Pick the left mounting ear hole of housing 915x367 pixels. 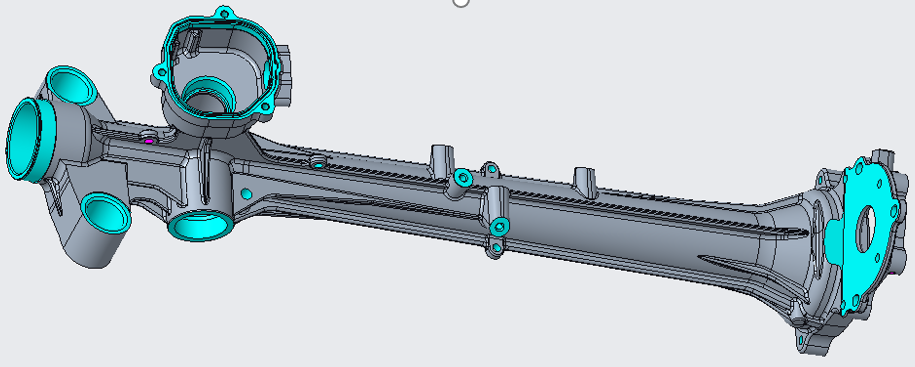click(158, 73)
